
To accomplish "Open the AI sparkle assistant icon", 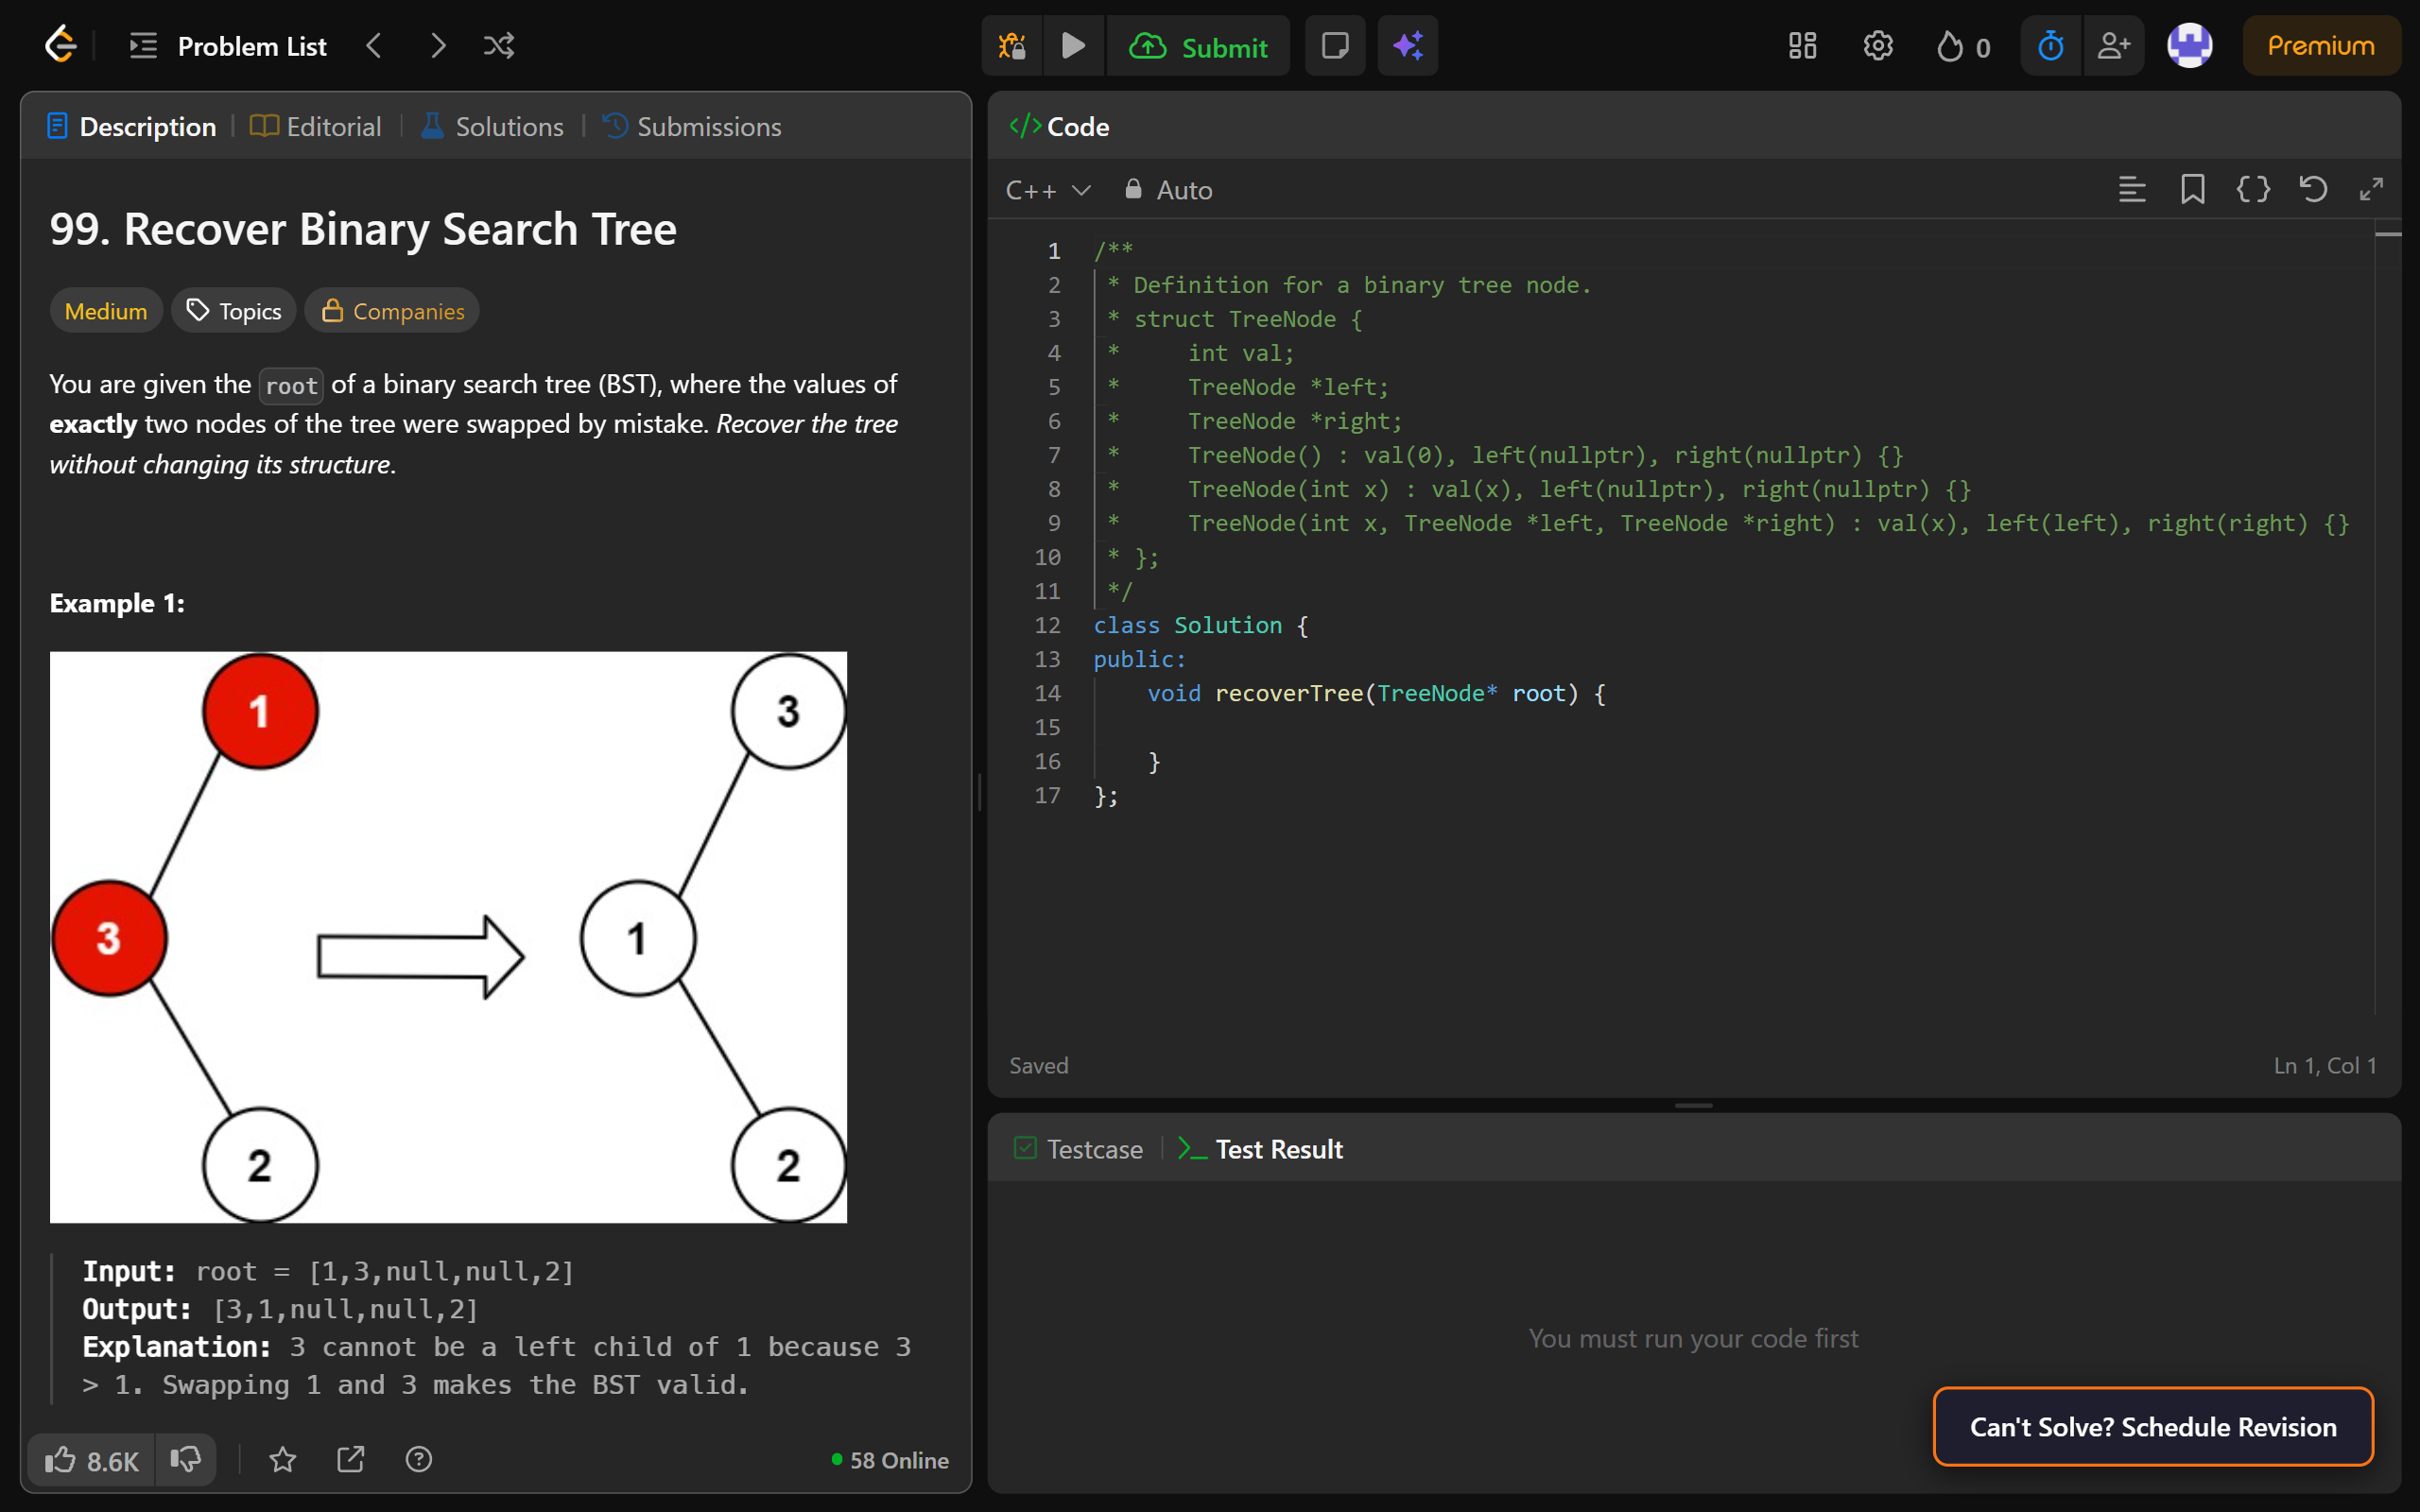I will (1408, 46).
